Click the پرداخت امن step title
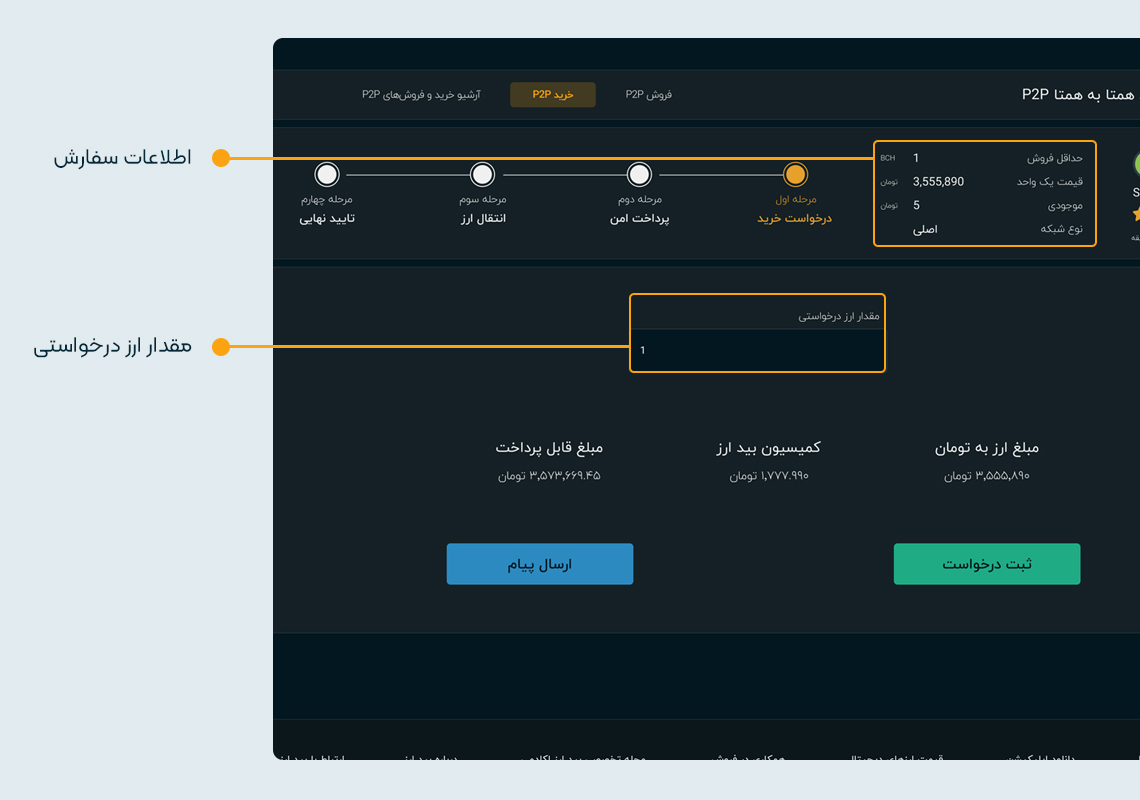Image resolution: width=1140 pixels, height=800 pixels. 639,218
